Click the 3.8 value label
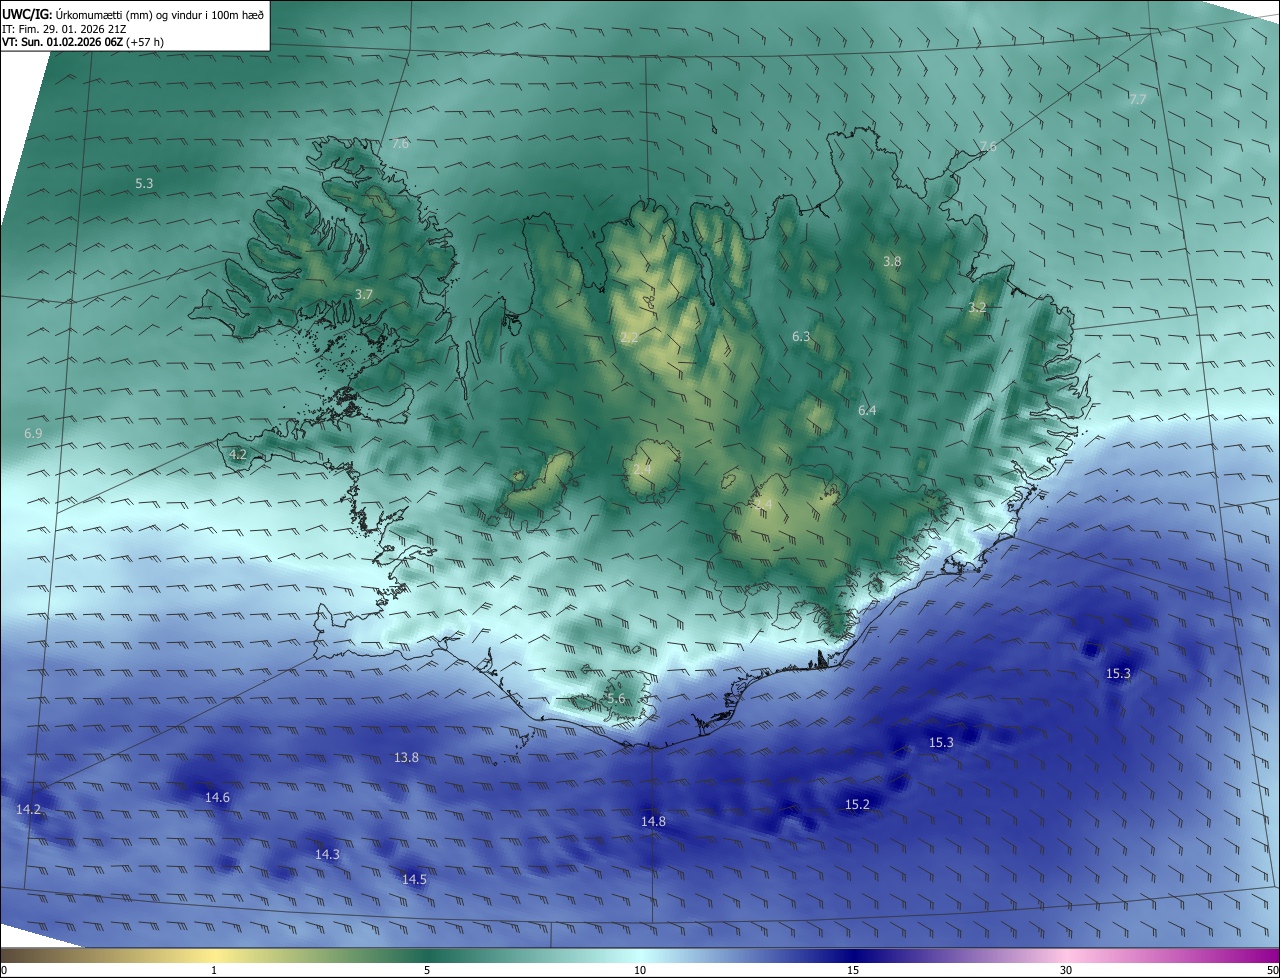This screenshot has width=1280, height=978. coord(892,261)
